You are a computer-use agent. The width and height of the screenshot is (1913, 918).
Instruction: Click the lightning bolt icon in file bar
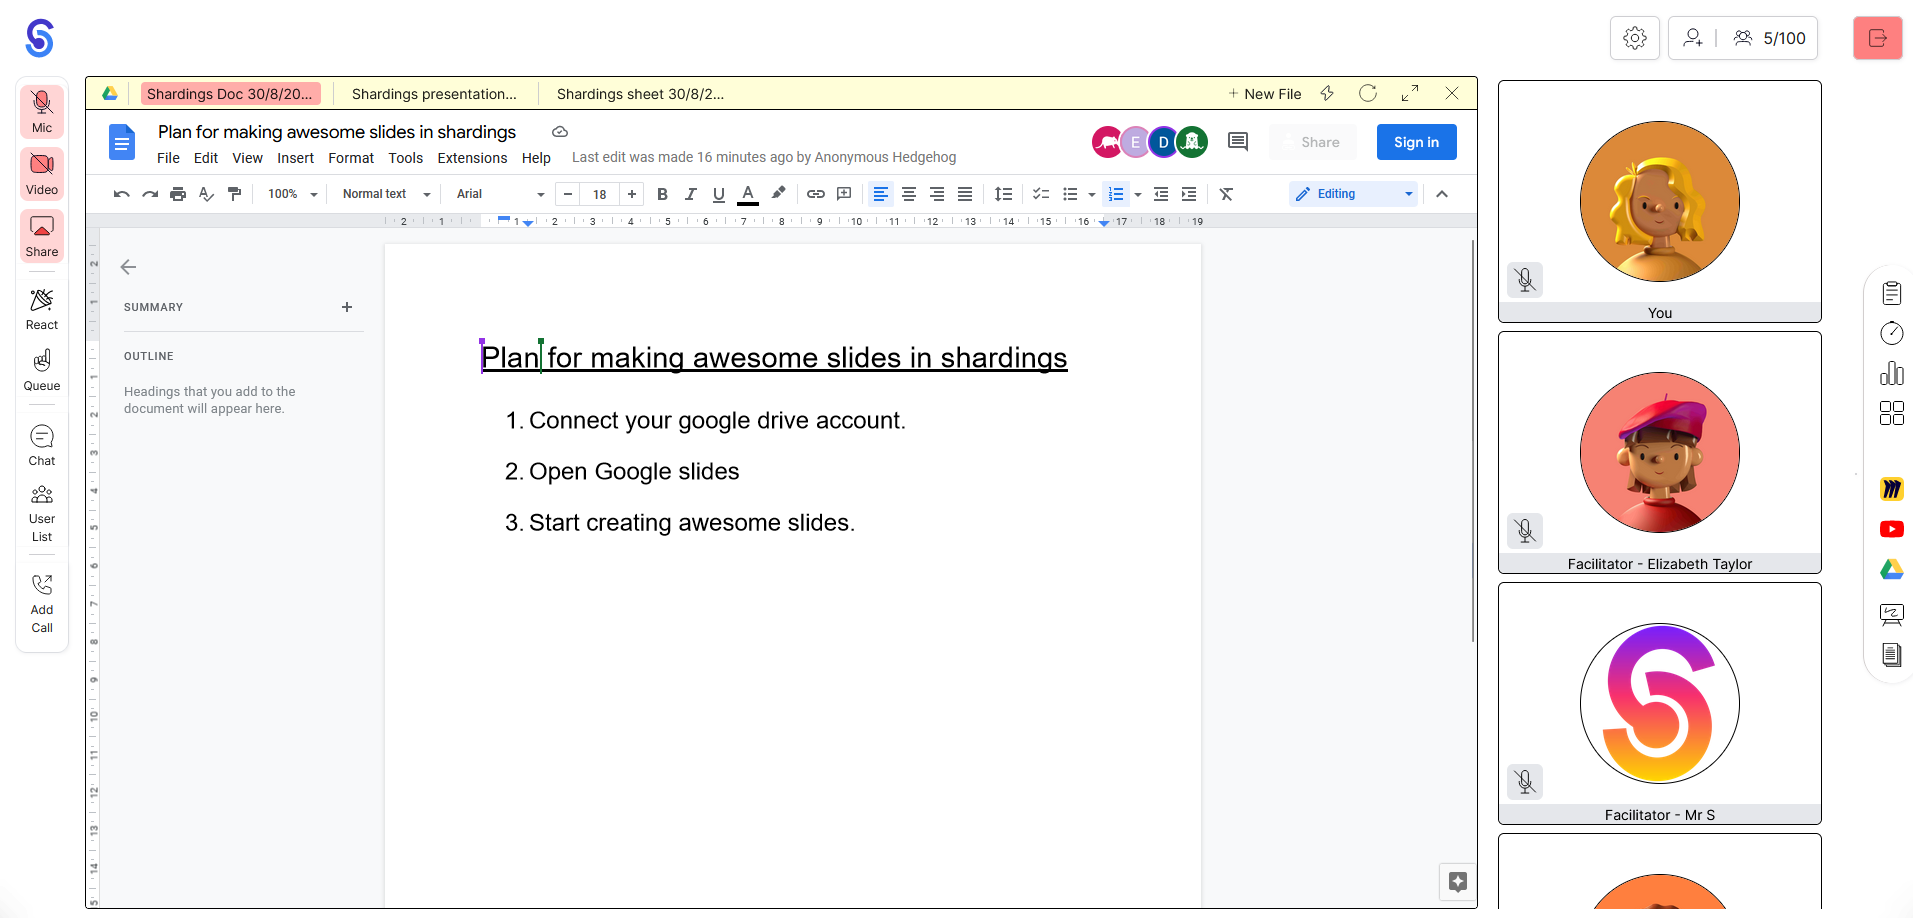(x=1327, y=93)
